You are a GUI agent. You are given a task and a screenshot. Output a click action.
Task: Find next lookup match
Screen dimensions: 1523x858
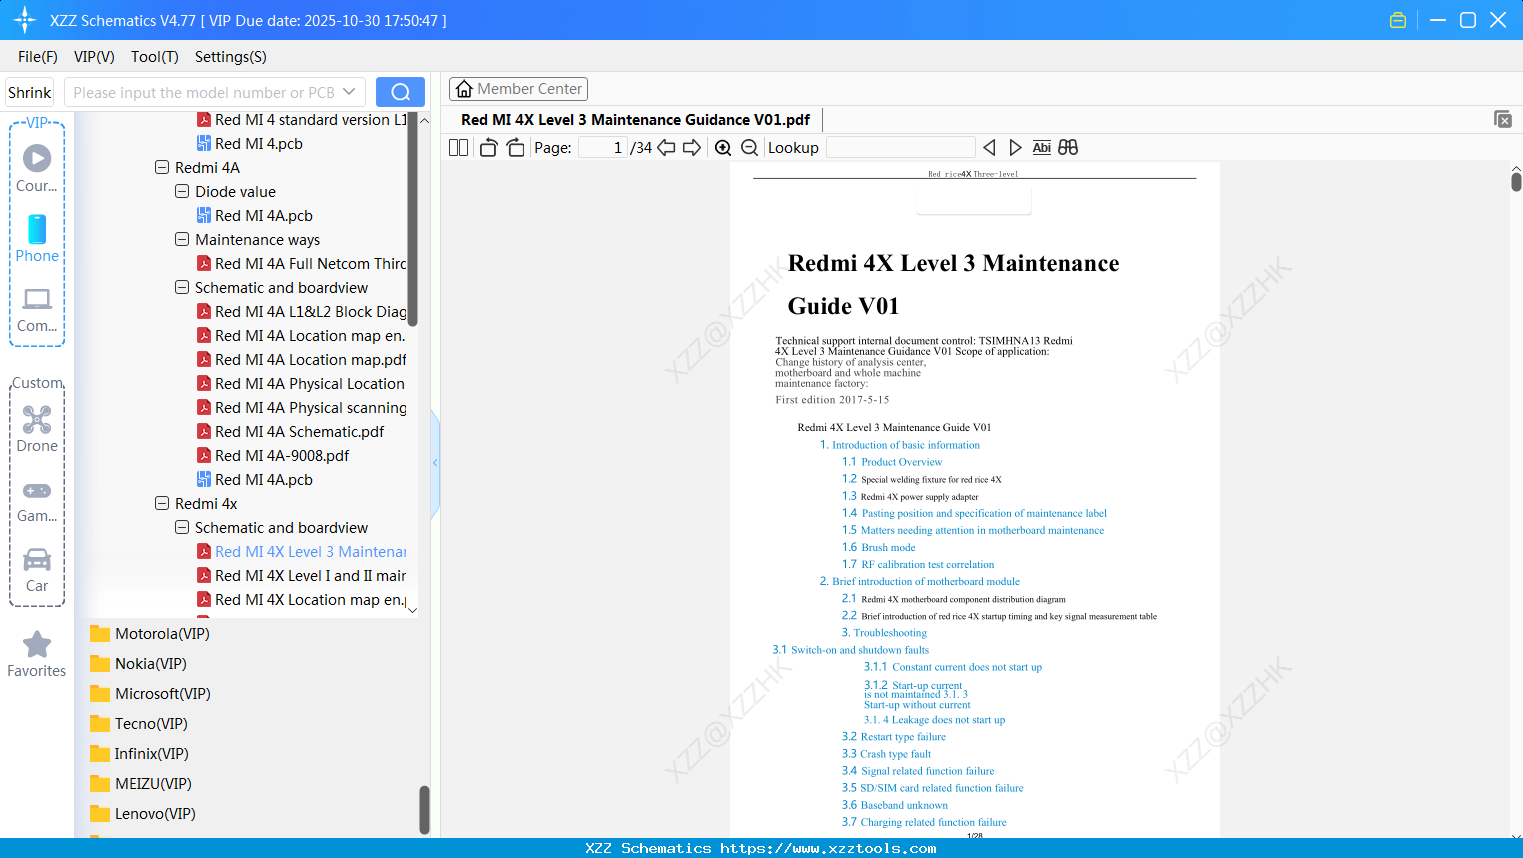pos(1015,148)
